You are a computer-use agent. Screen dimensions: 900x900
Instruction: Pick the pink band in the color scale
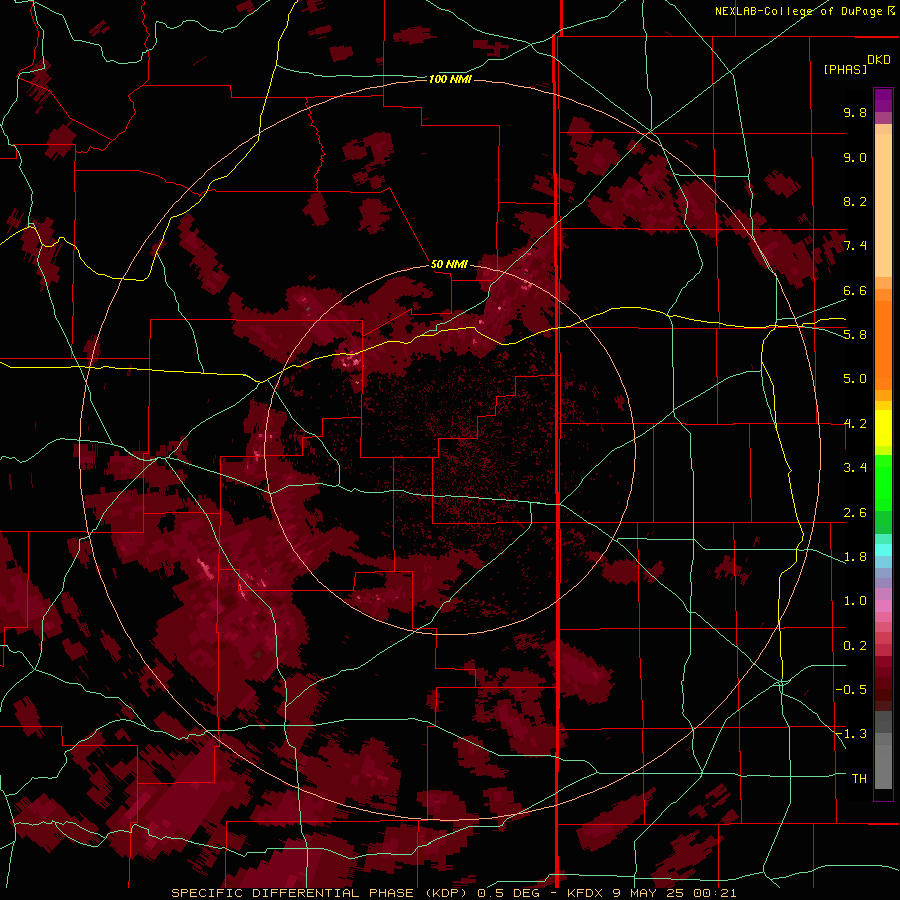(883, 606)
